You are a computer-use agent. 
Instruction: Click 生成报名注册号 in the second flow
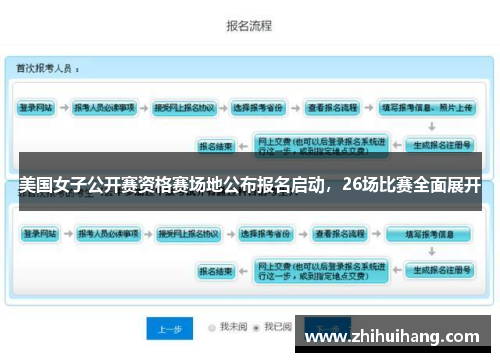(440, 270)
